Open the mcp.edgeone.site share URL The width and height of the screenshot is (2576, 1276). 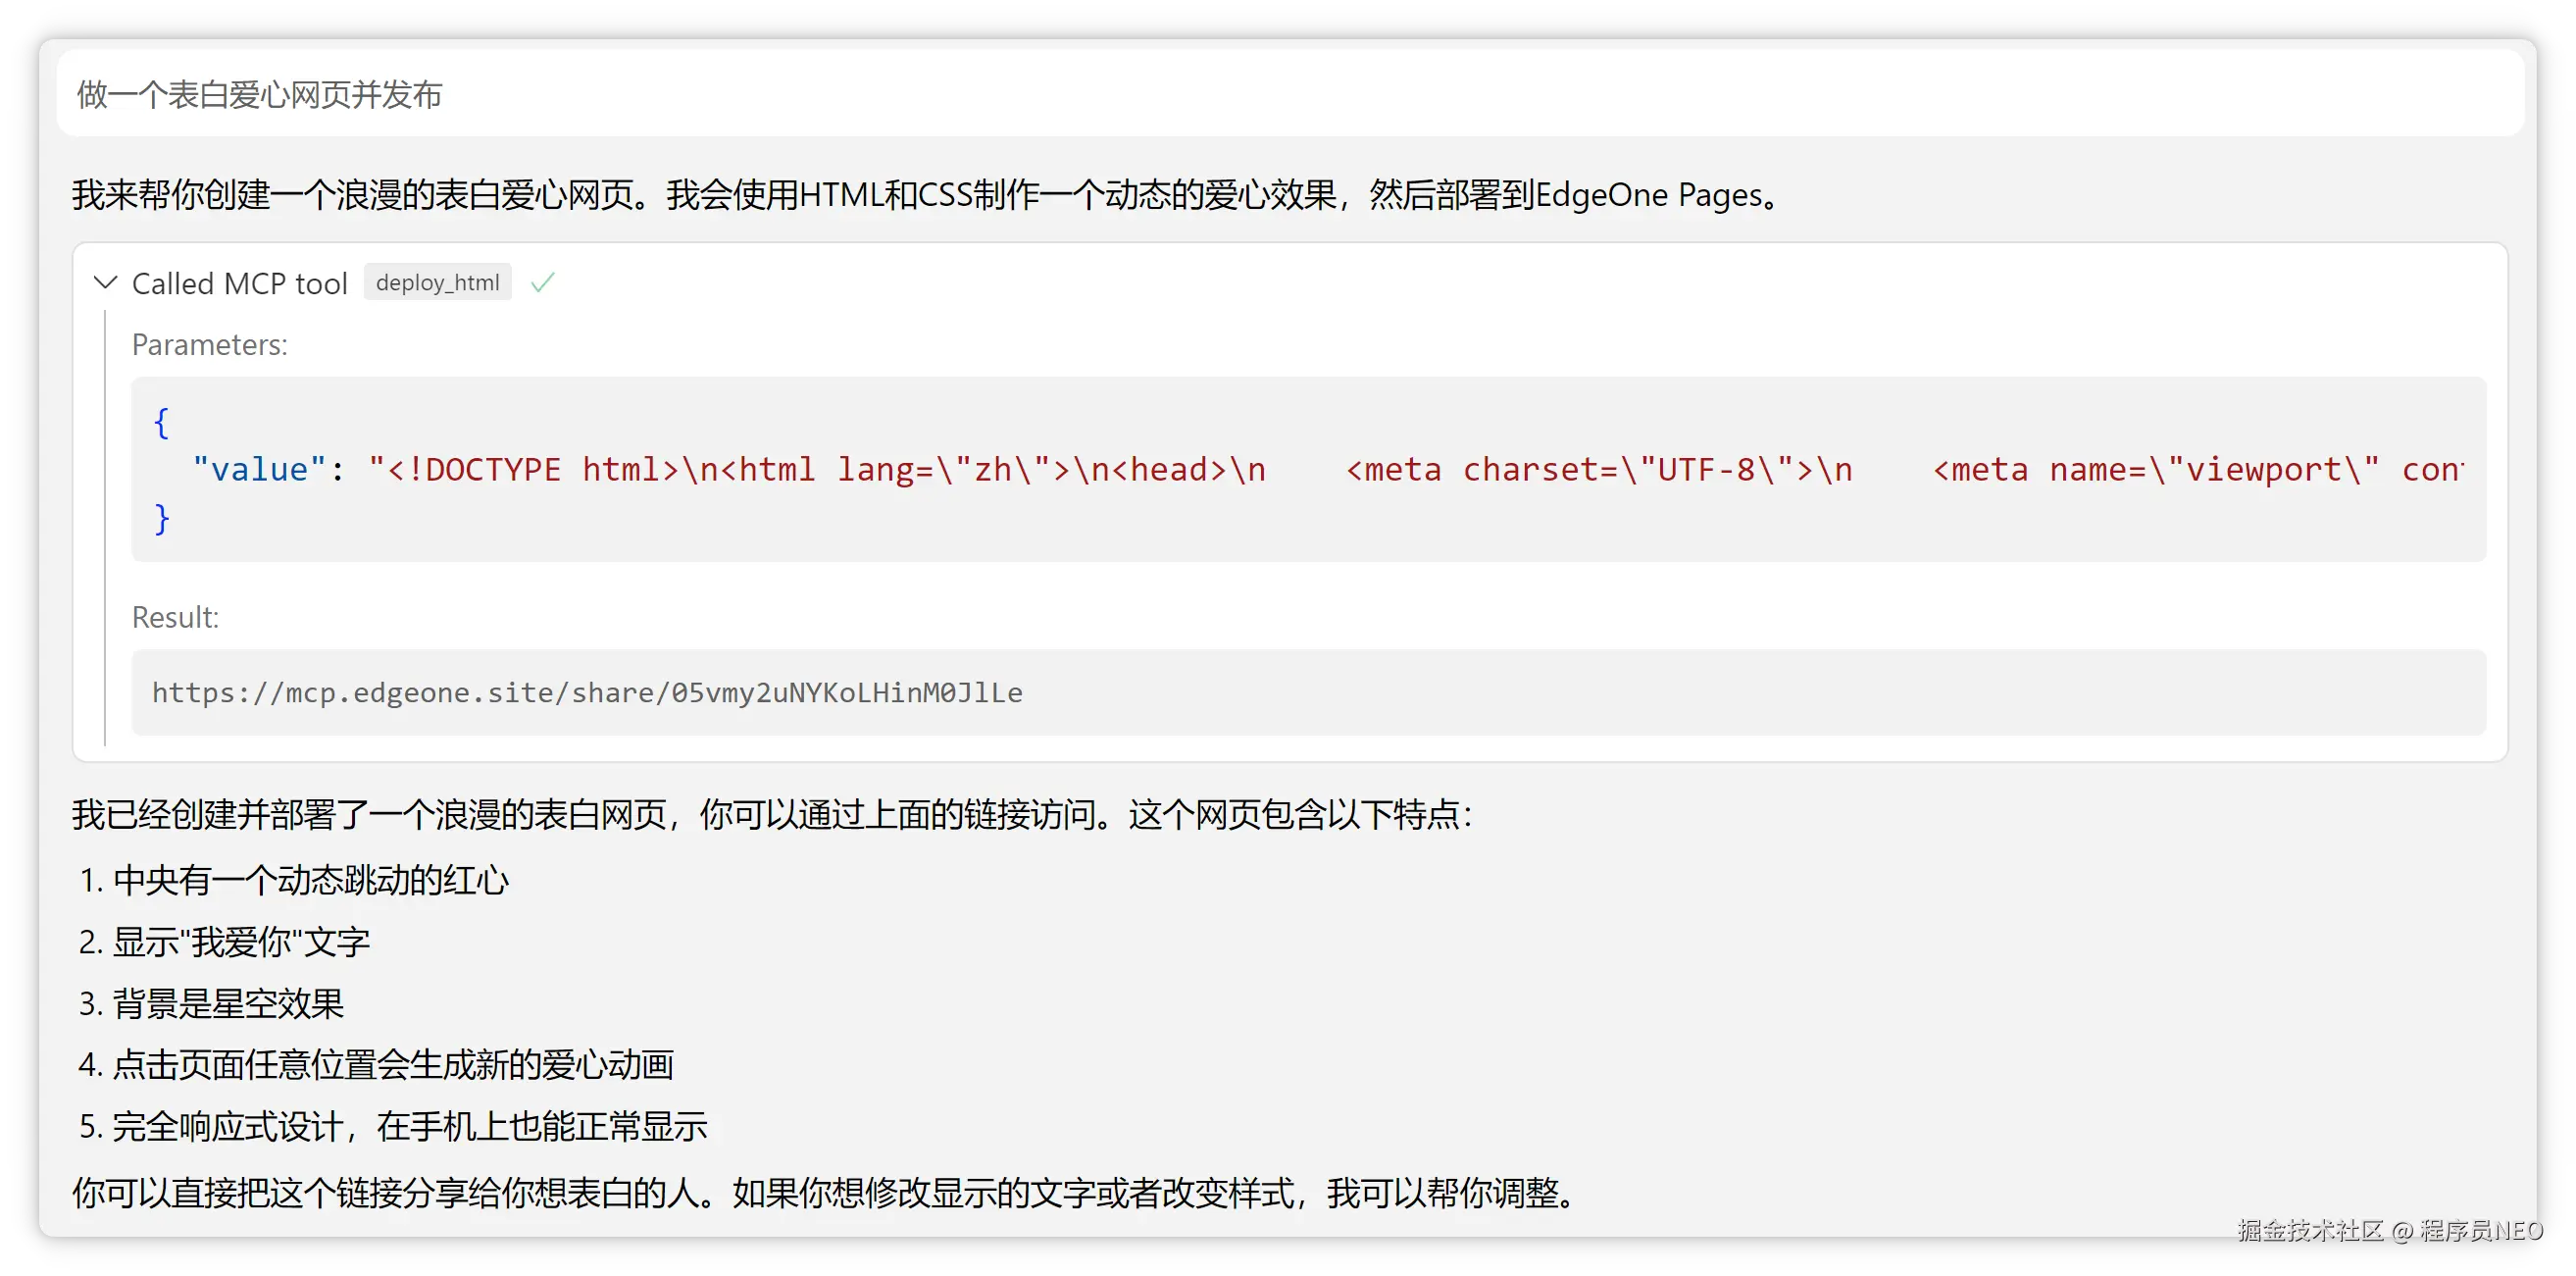pyautogui.click(x=587, y=692)
